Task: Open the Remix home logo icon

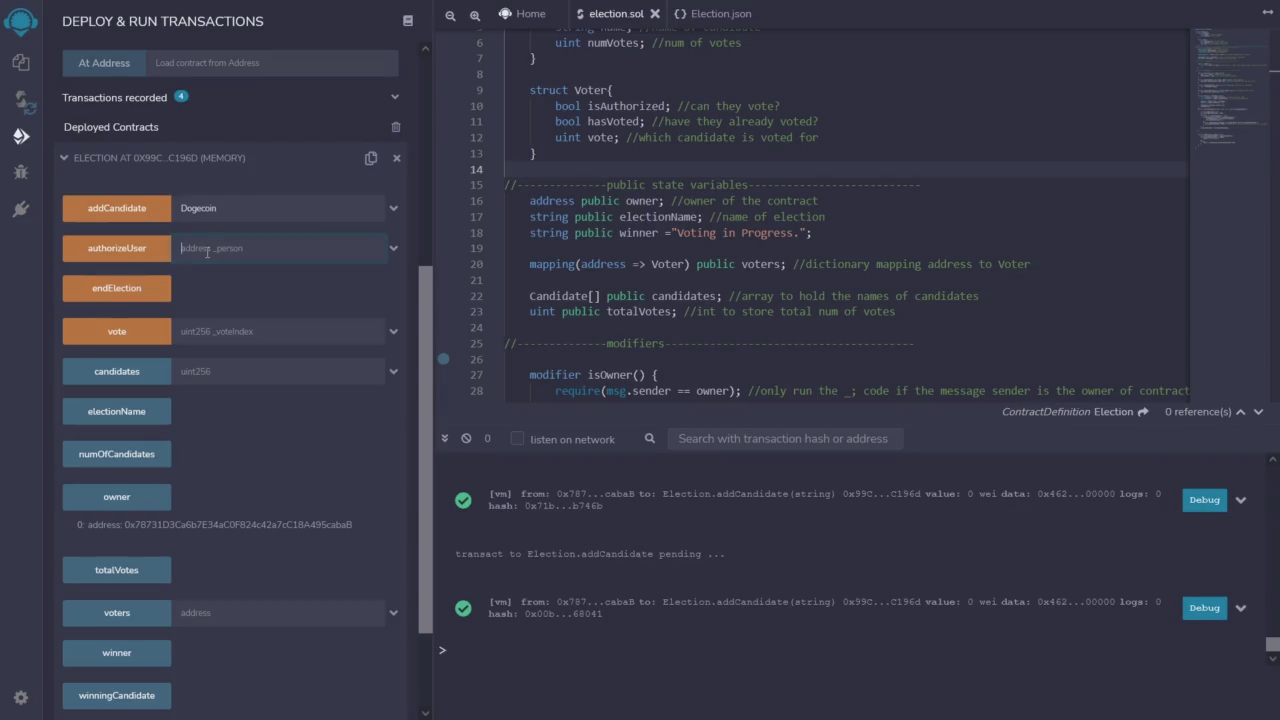Action: pyautogui.click(x=21, y=20)
